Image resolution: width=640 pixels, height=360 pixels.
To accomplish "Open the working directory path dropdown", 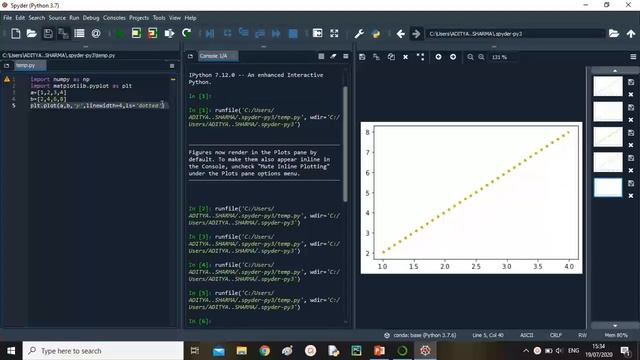I will pyautogui.click(x=515, y=34).
